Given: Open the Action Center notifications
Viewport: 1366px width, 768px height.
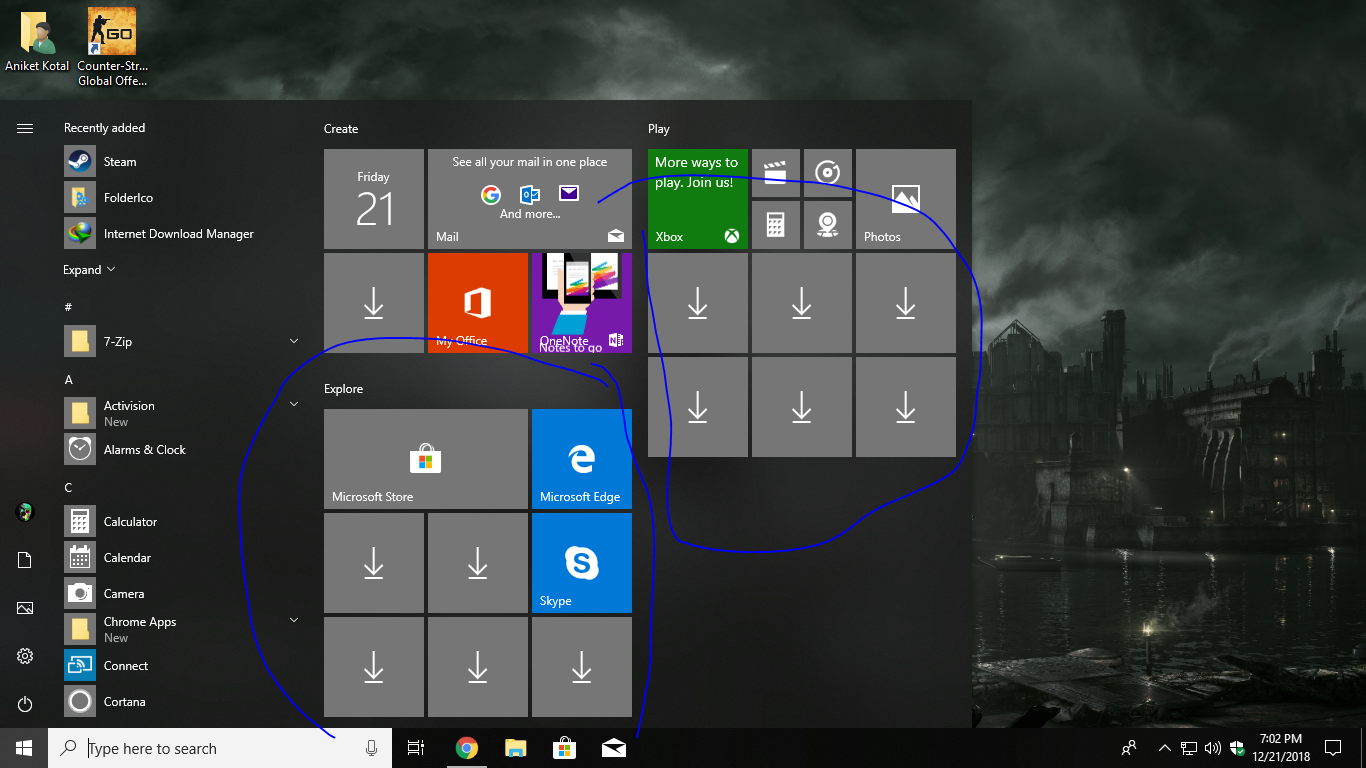Looking at the screenshot, I should (x=1332, y=748).
